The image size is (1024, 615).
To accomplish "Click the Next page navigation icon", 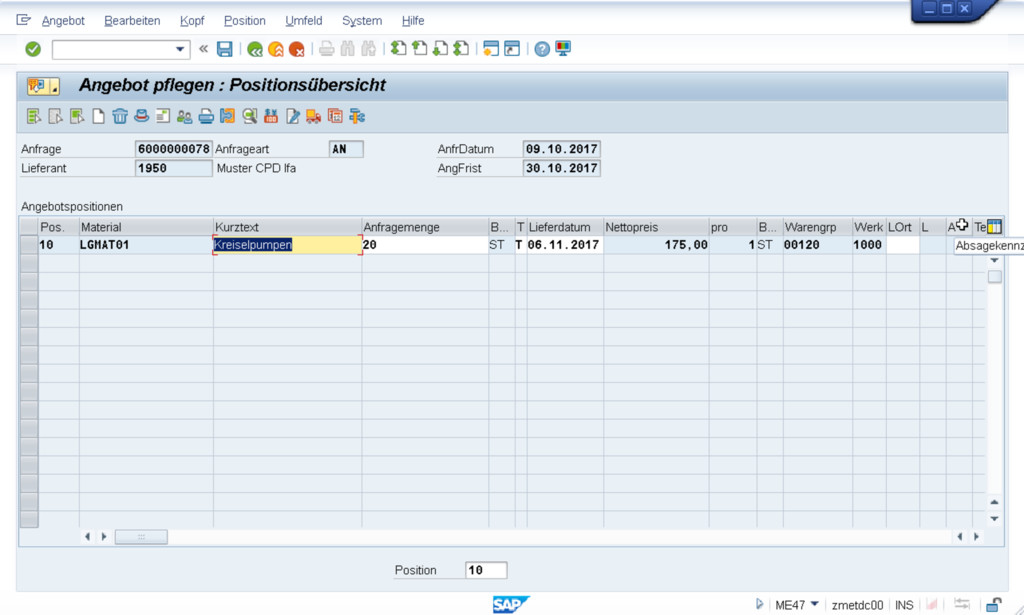I will (440, 48).
